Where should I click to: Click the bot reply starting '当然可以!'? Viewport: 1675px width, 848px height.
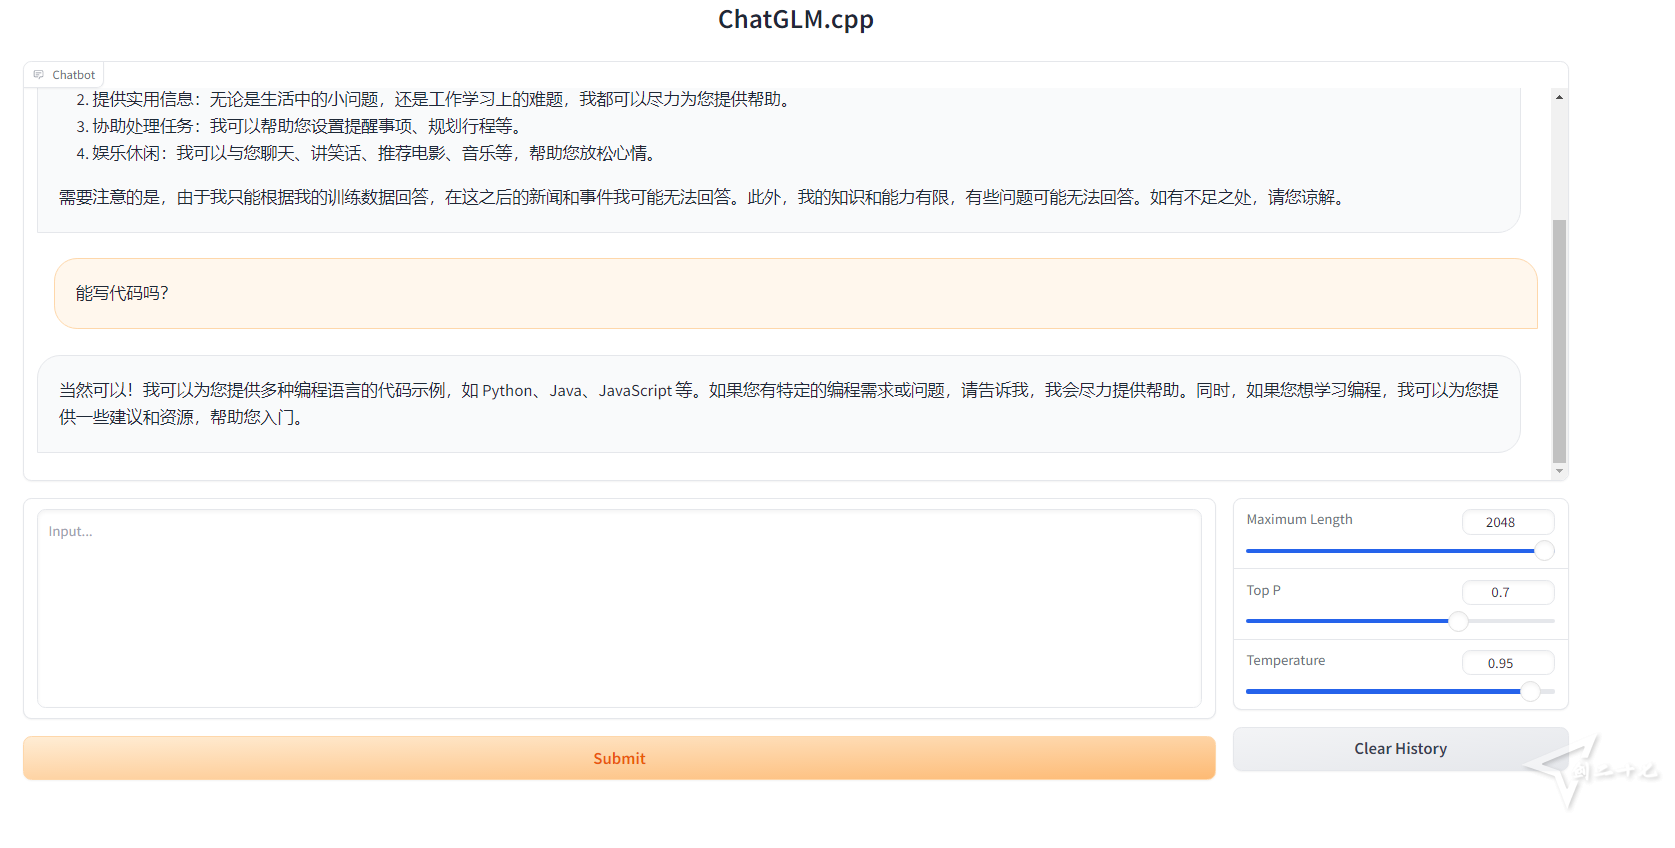[x=778, y=404]
